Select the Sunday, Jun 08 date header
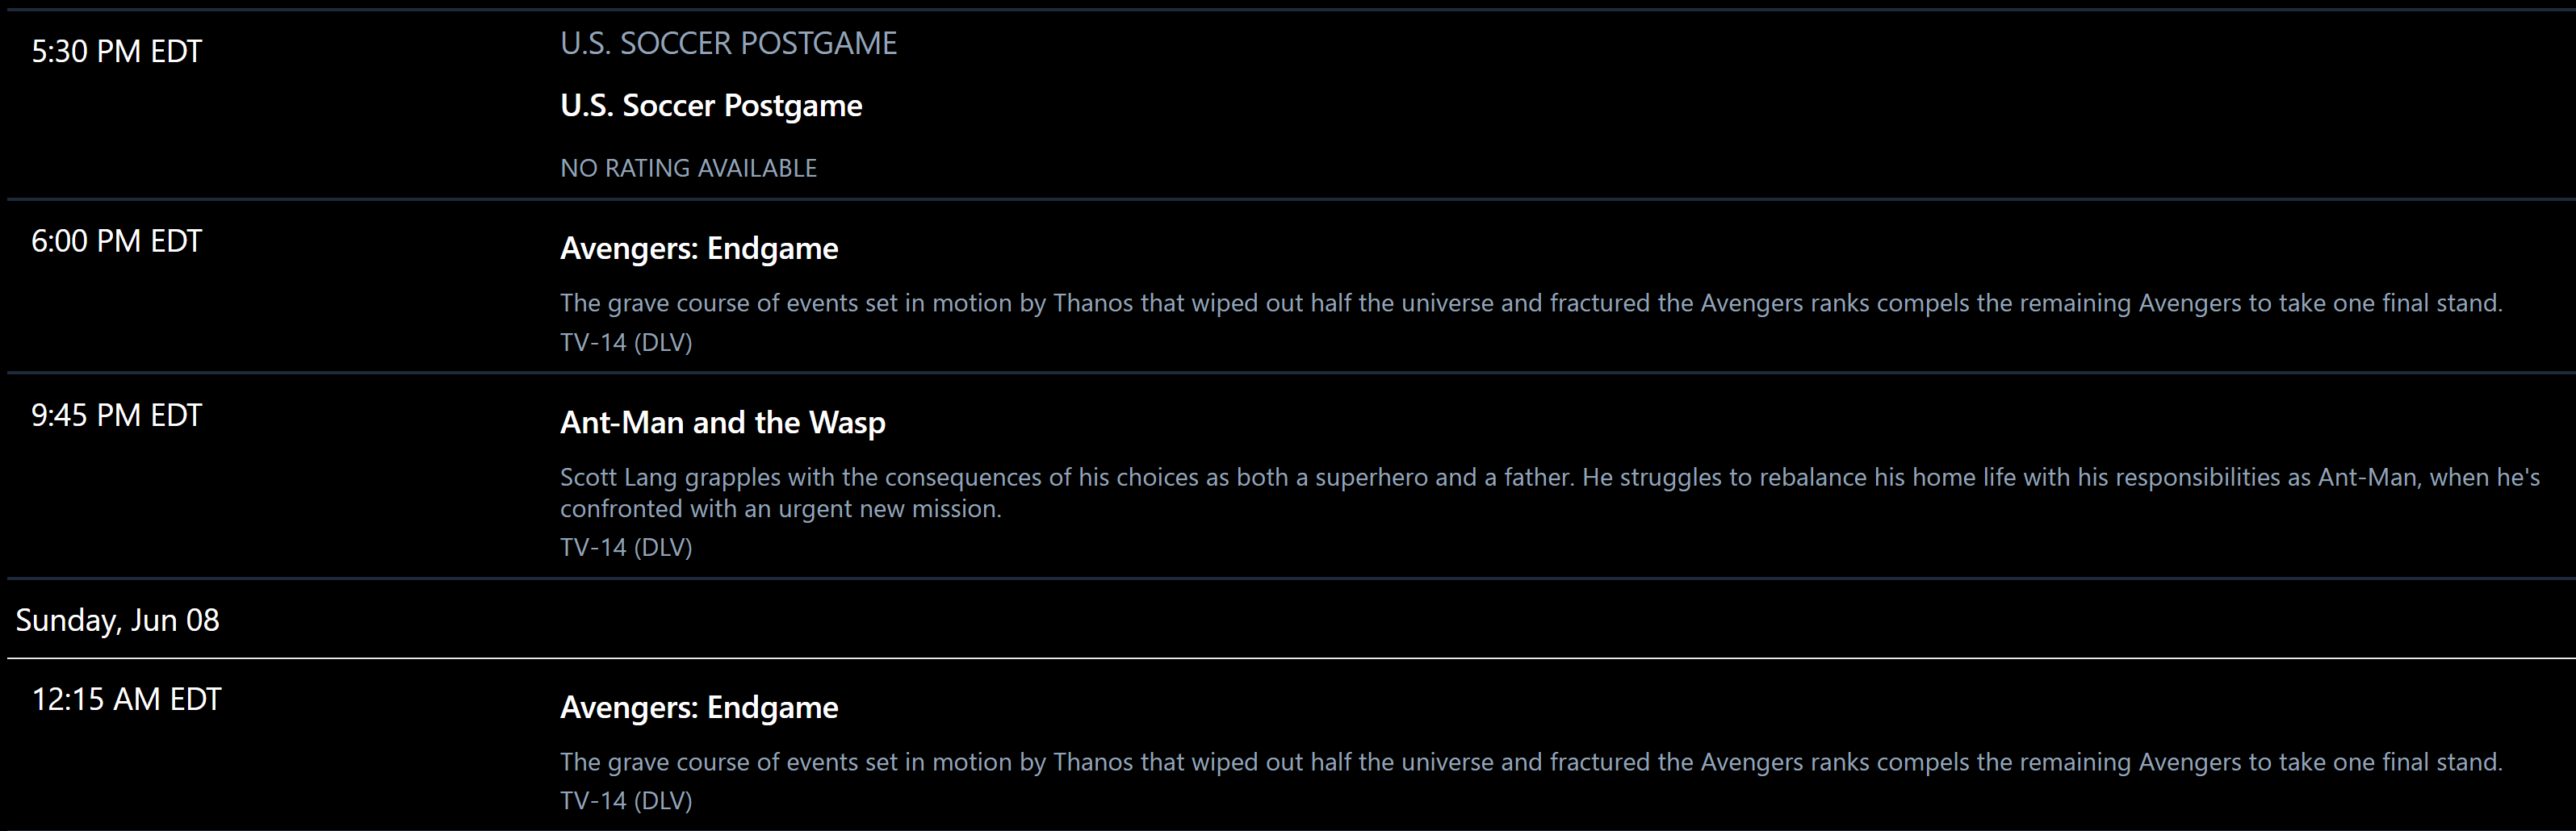This screenshot has height=831, width=2576. (x=118, y=620)
